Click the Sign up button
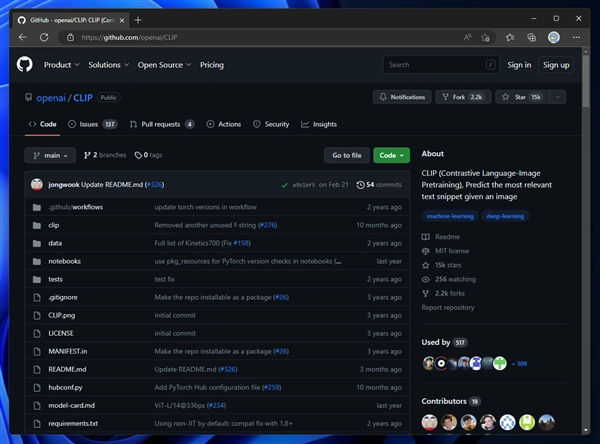Screen dimensions: 600x444 click(x=556, y=65)
